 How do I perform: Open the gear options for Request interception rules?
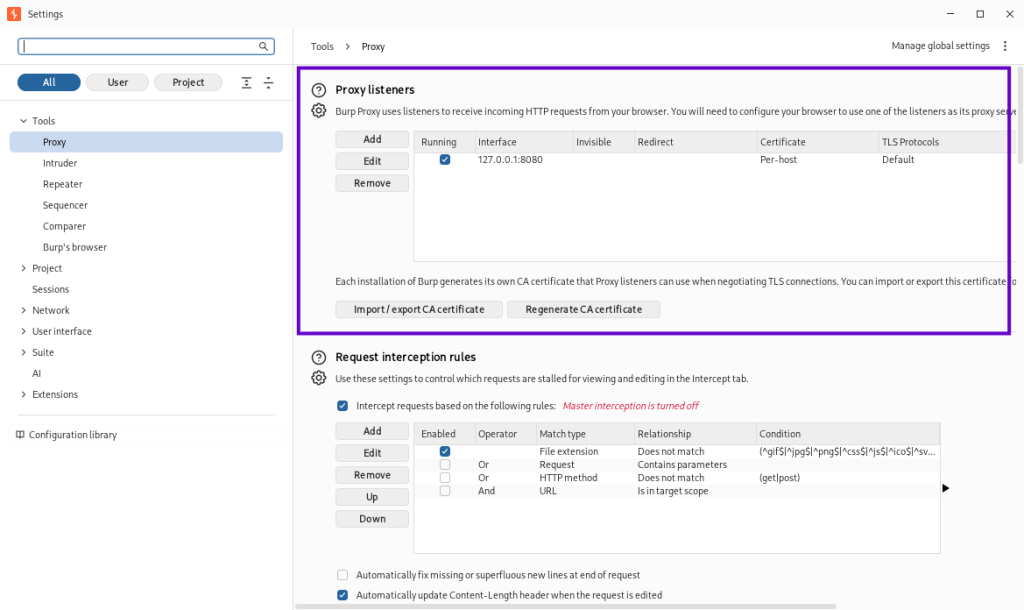point(319,377)
